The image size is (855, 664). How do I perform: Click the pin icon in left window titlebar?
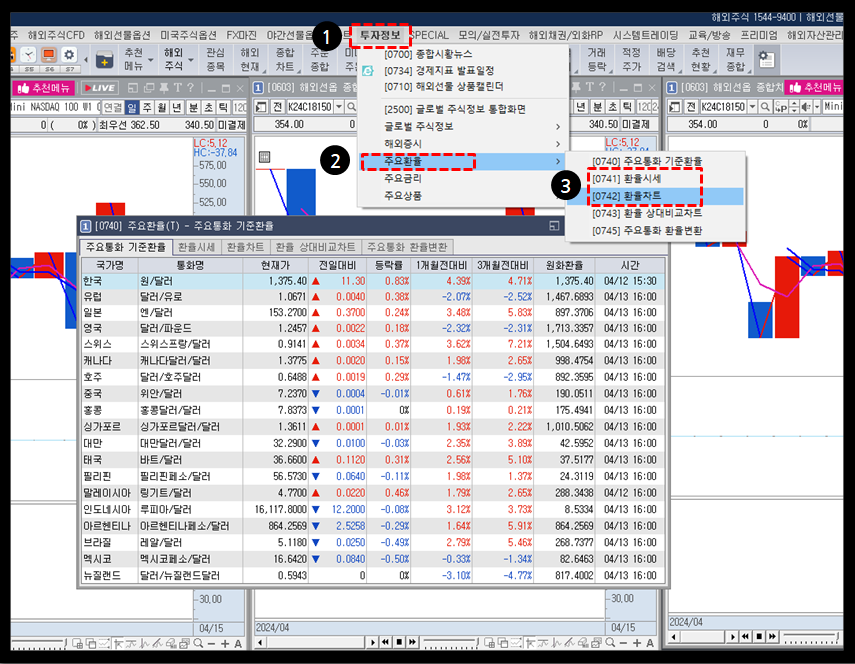point(164,88)
